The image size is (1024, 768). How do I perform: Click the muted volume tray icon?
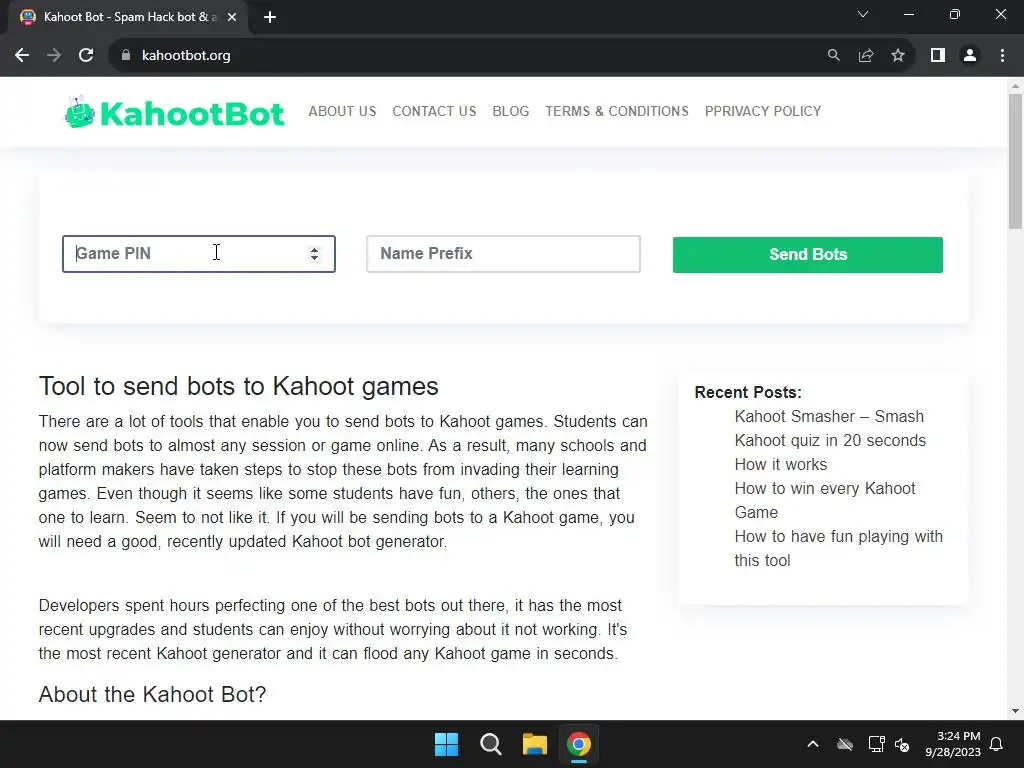point(902,744)
